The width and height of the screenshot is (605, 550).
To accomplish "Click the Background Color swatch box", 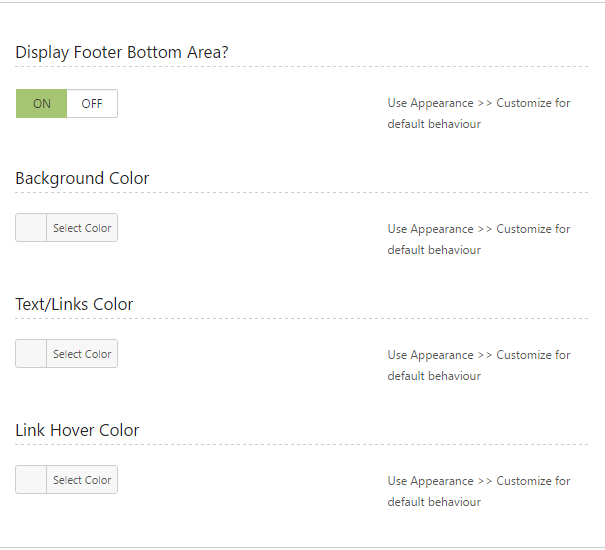I will 31,228.
